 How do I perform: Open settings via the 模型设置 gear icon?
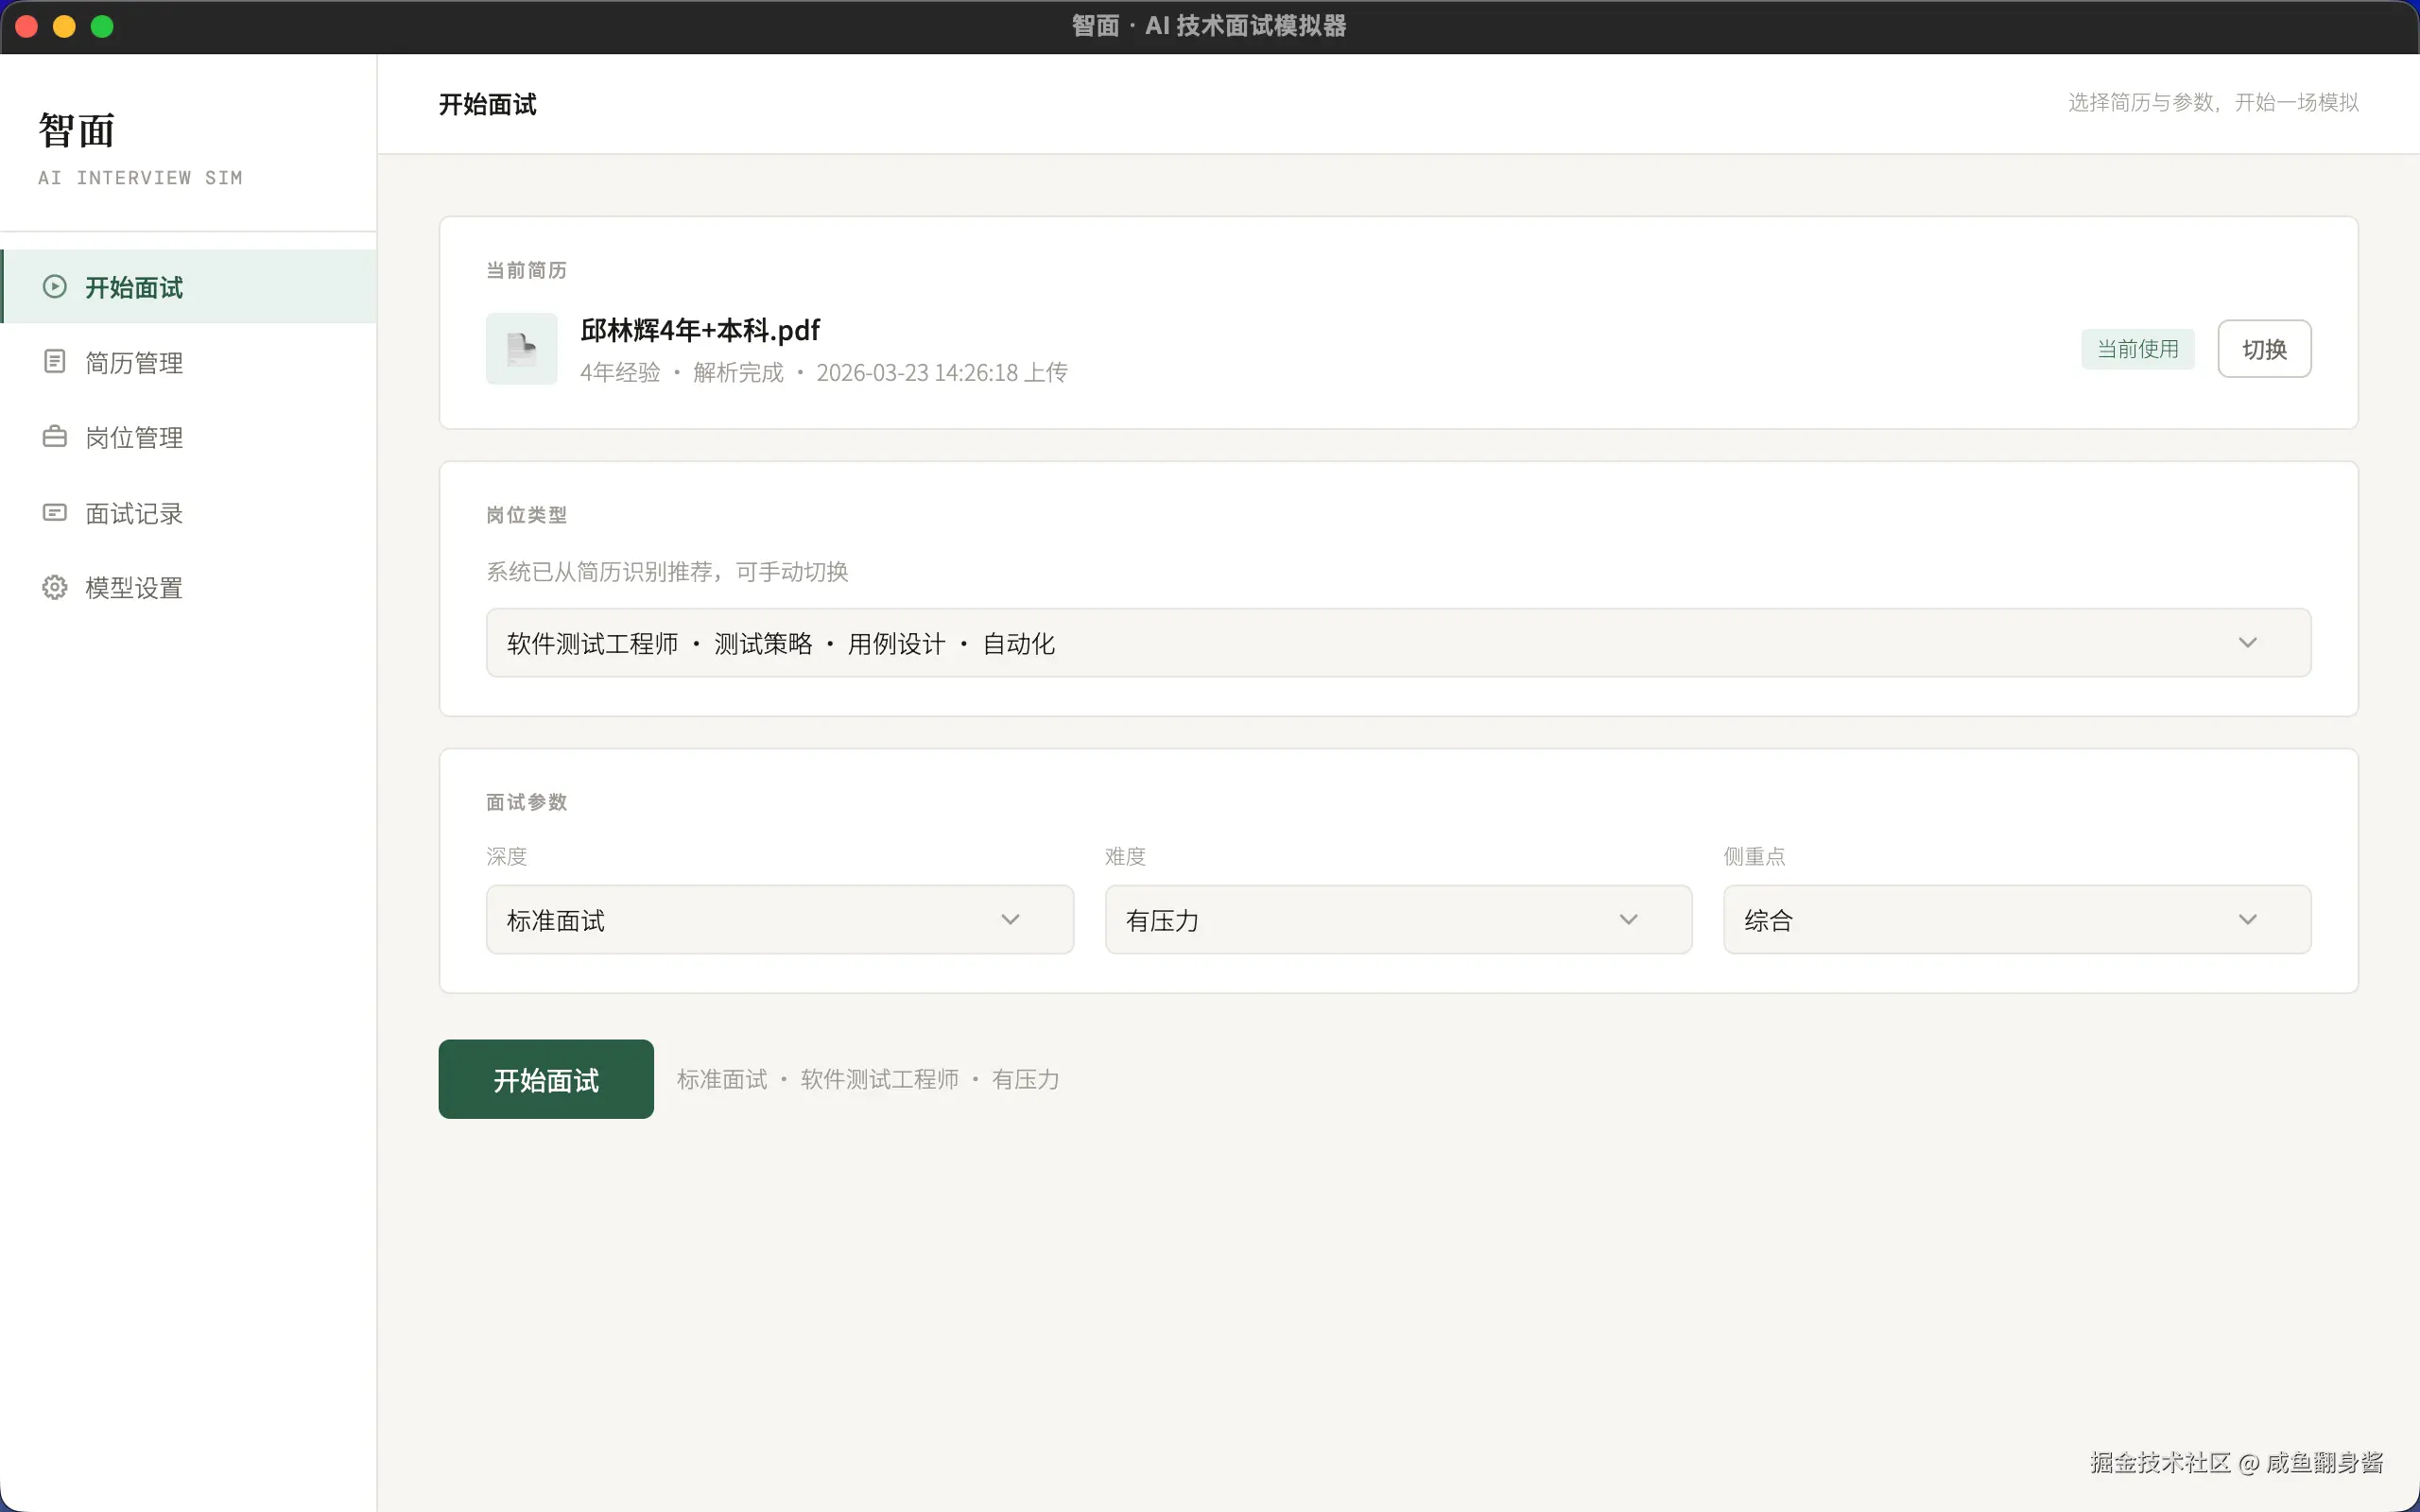click(54, 586)
